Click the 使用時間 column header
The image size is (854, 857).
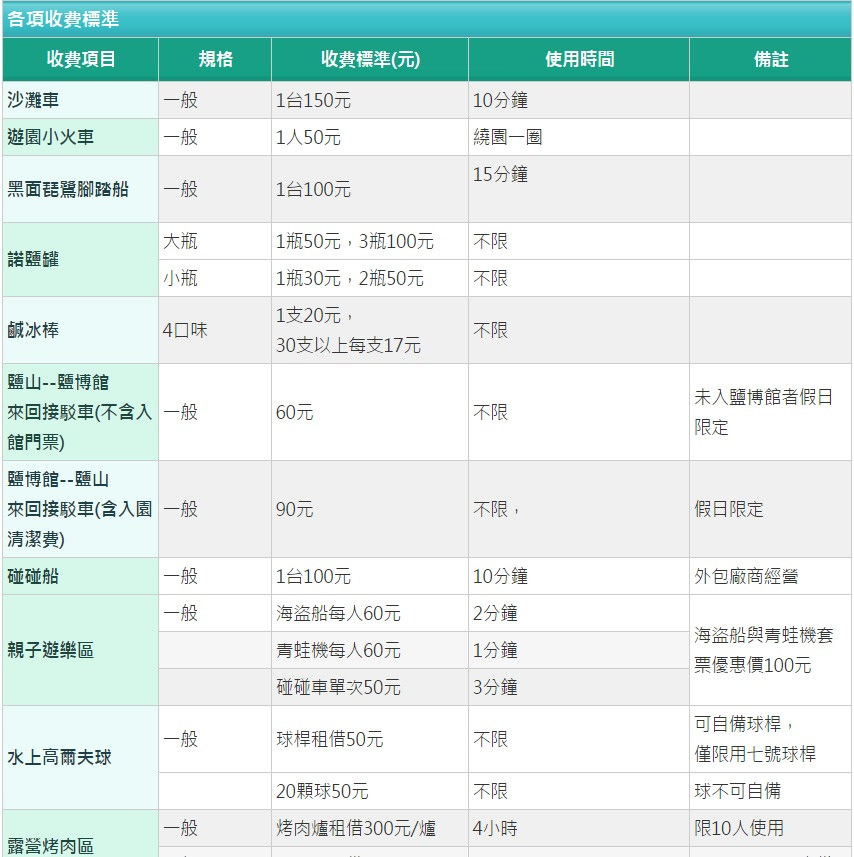pos(579,59)
